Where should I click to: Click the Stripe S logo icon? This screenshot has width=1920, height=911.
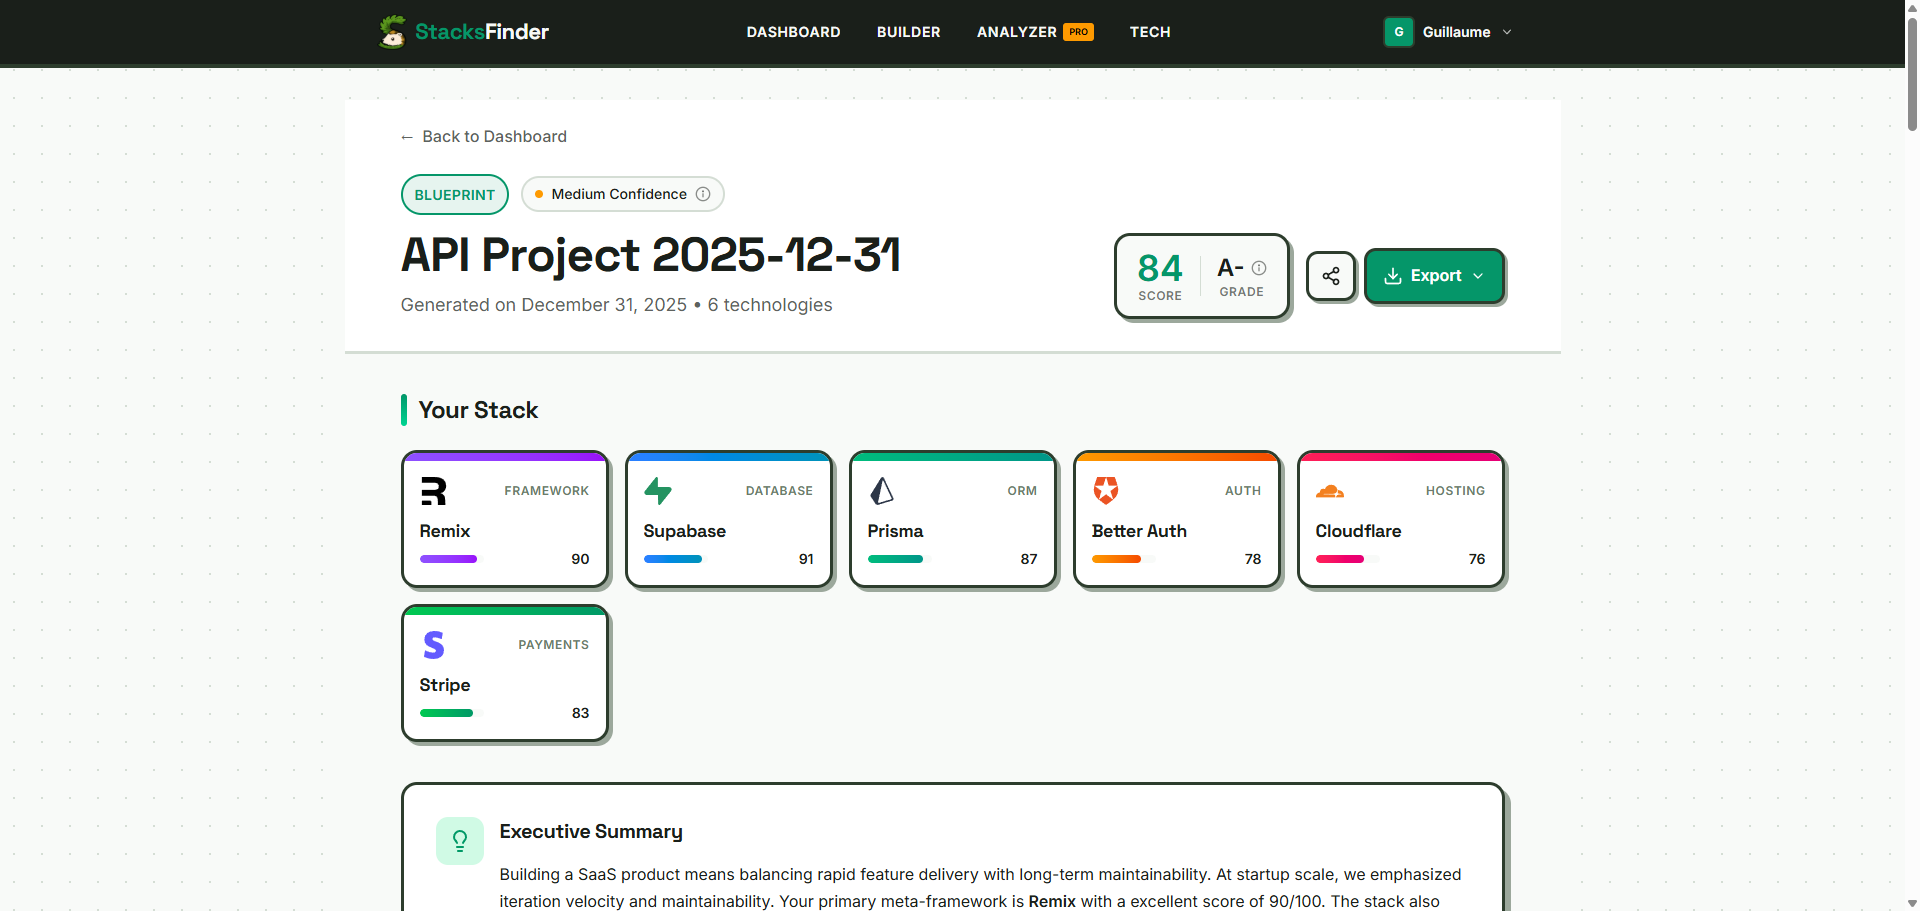(x=433, y=645)
